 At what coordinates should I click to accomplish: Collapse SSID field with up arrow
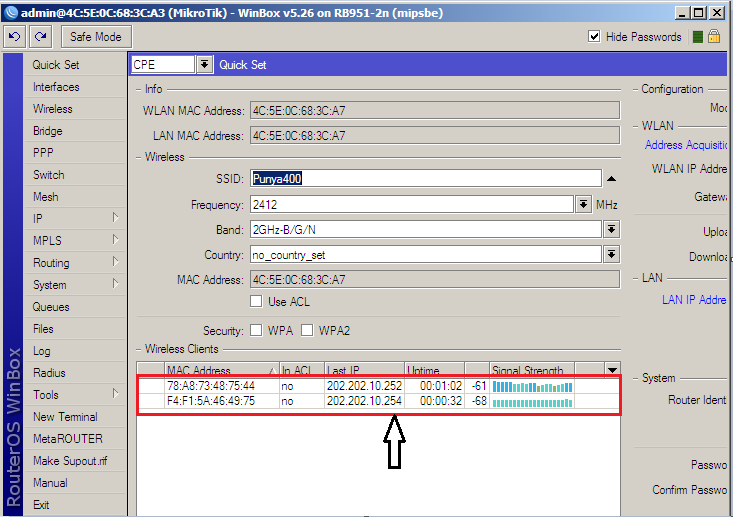point(611,179)
